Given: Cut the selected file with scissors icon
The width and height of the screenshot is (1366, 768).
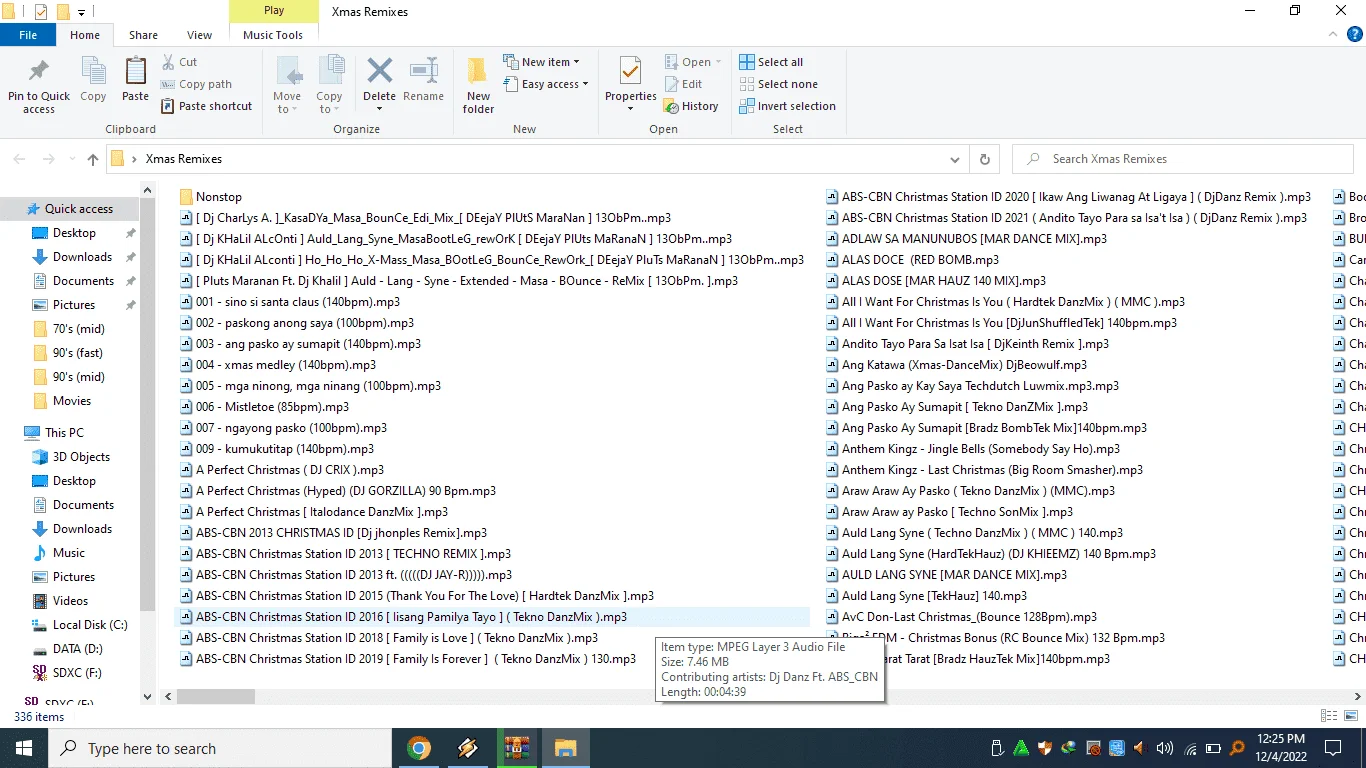Looking at the screenshot, I should click(178, 62).
